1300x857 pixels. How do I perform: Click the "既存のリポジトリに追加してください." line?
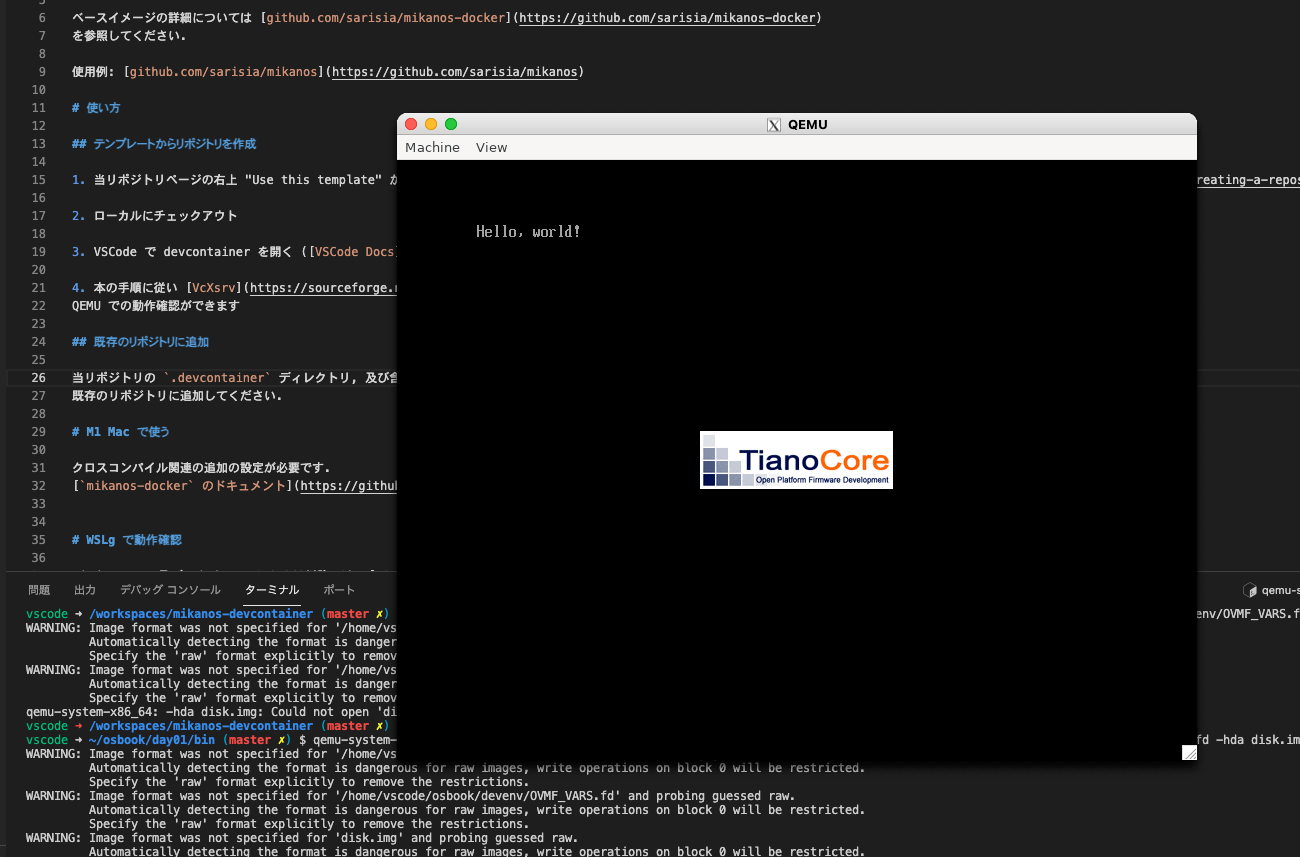click(x=178, y=396)
